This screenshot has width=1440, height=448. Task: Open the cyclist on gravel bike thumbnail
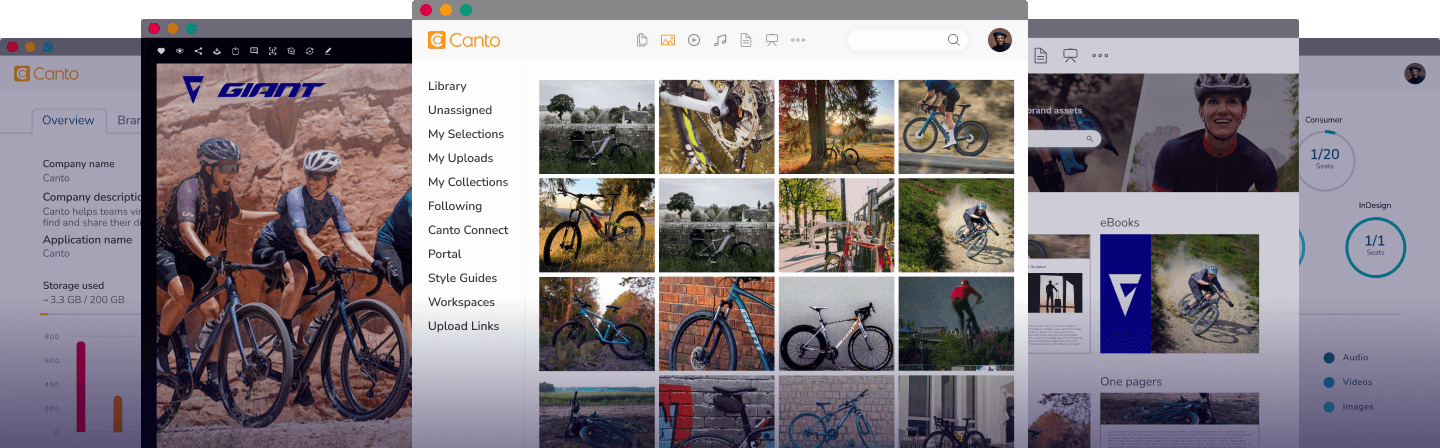point(956,127)
